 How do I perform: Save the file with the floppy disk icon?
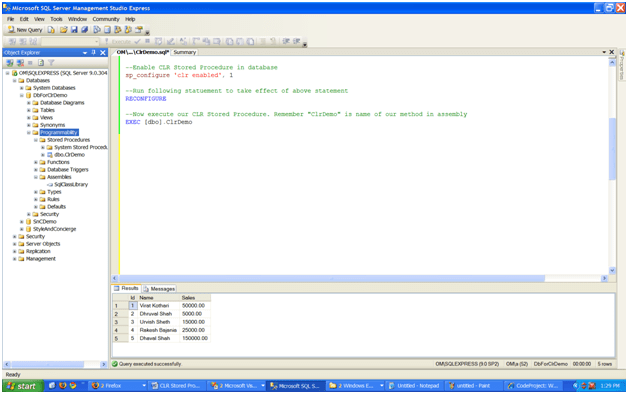point(74,30)
